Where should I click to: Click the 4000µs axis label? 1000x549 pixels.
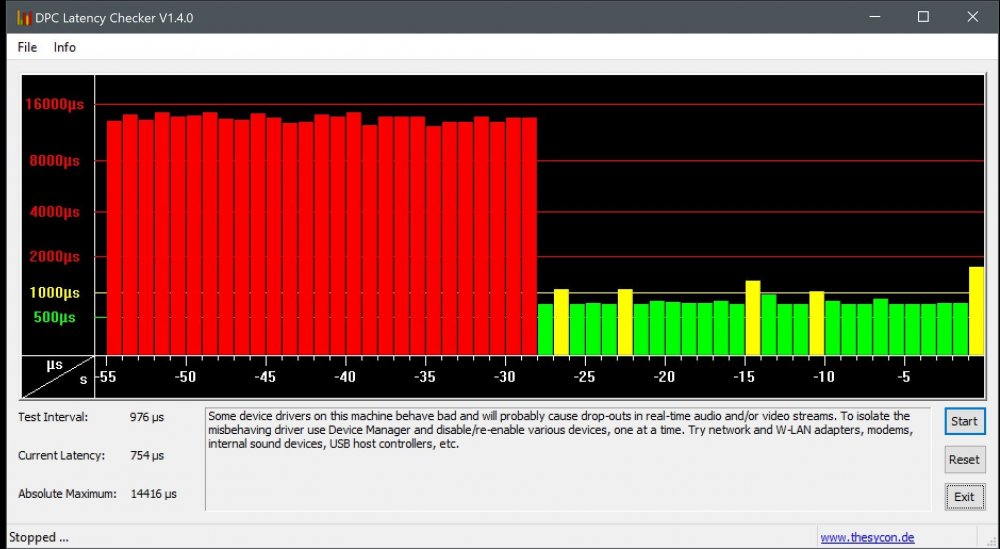click(55, 212)
